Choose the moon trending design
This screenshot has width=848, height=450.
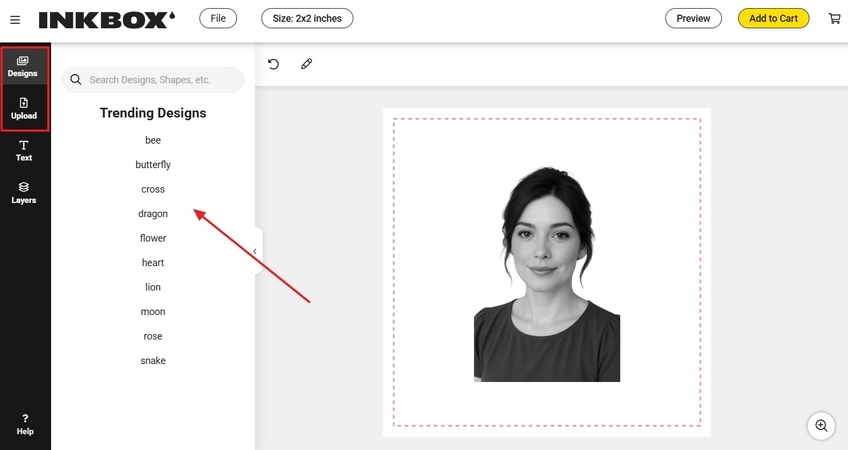[153, 312]
